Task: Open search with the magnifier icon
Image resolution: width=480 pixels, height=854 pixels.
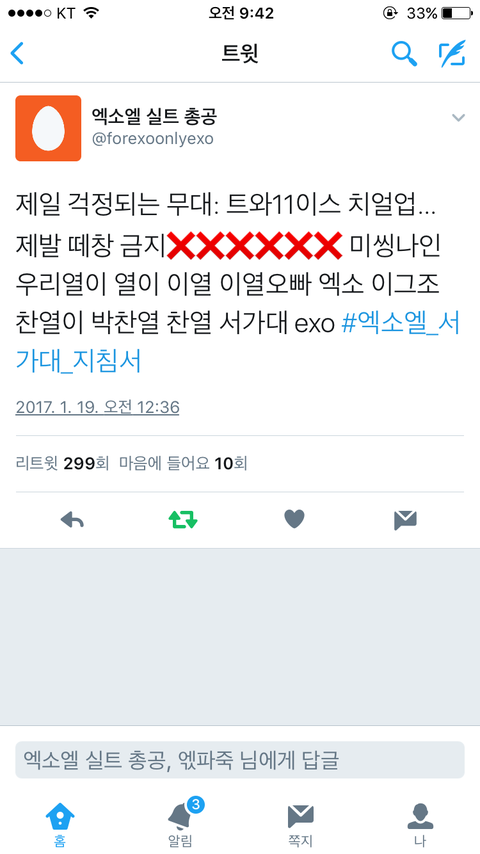Action: pos(404,53)
